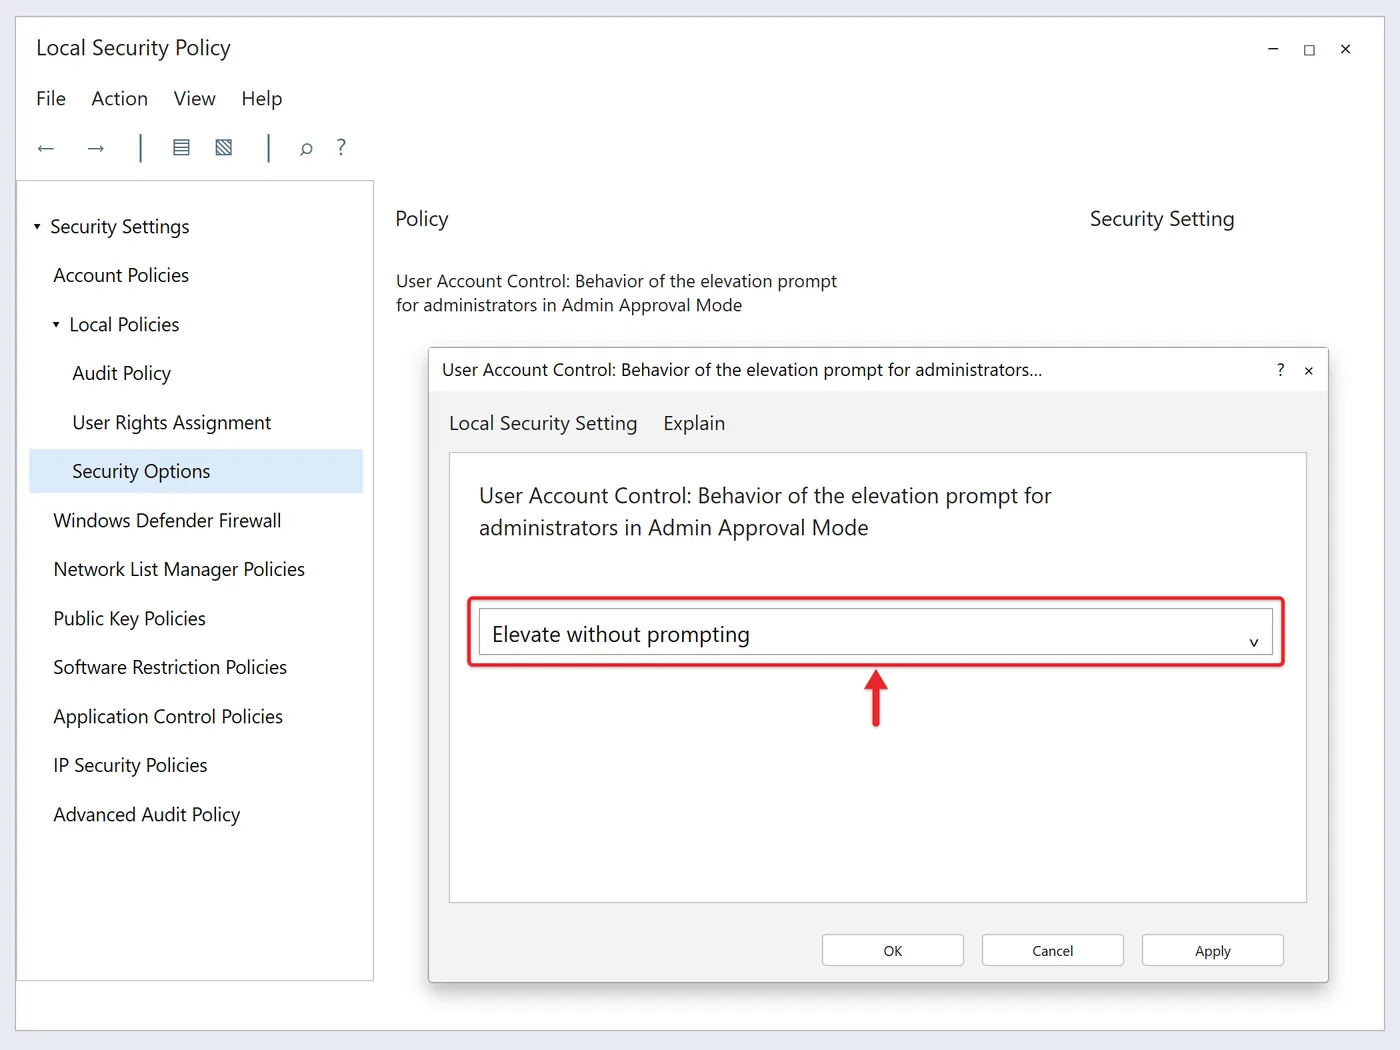
Task: Click the question mark toolbar help icon
Action: click(x=341, y=148)
